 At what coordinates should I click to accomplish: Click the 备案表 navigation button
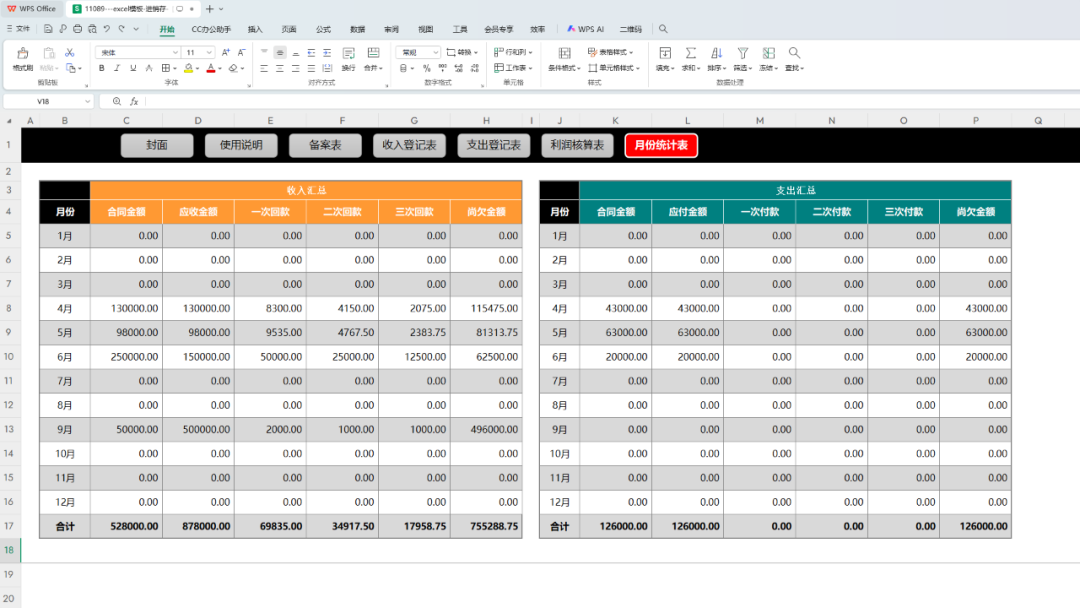(x=325, y=145)
